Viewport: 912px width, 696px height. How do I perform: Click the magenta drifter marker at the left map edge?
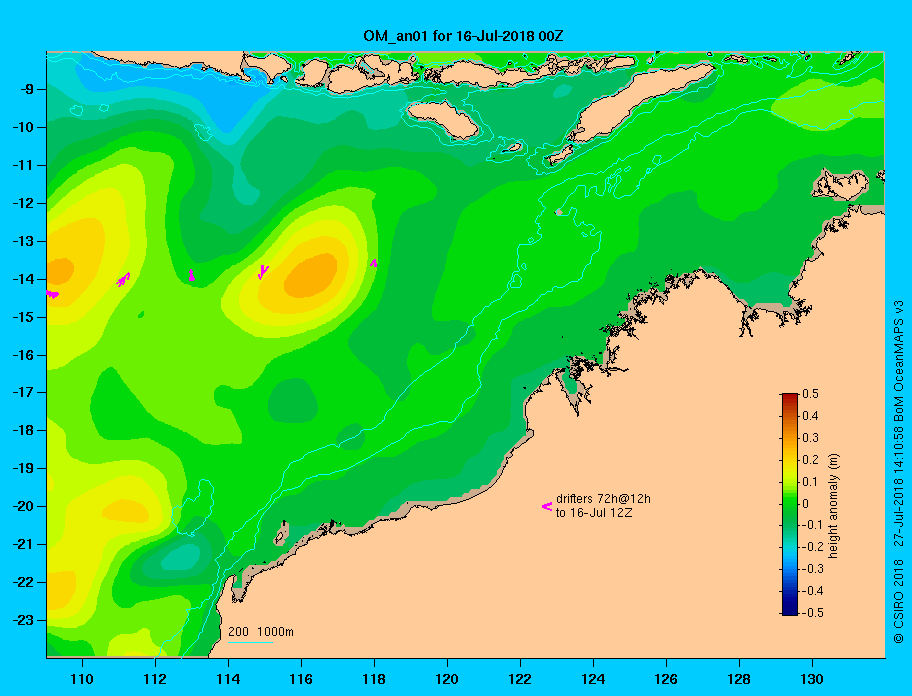coord(52,294)
